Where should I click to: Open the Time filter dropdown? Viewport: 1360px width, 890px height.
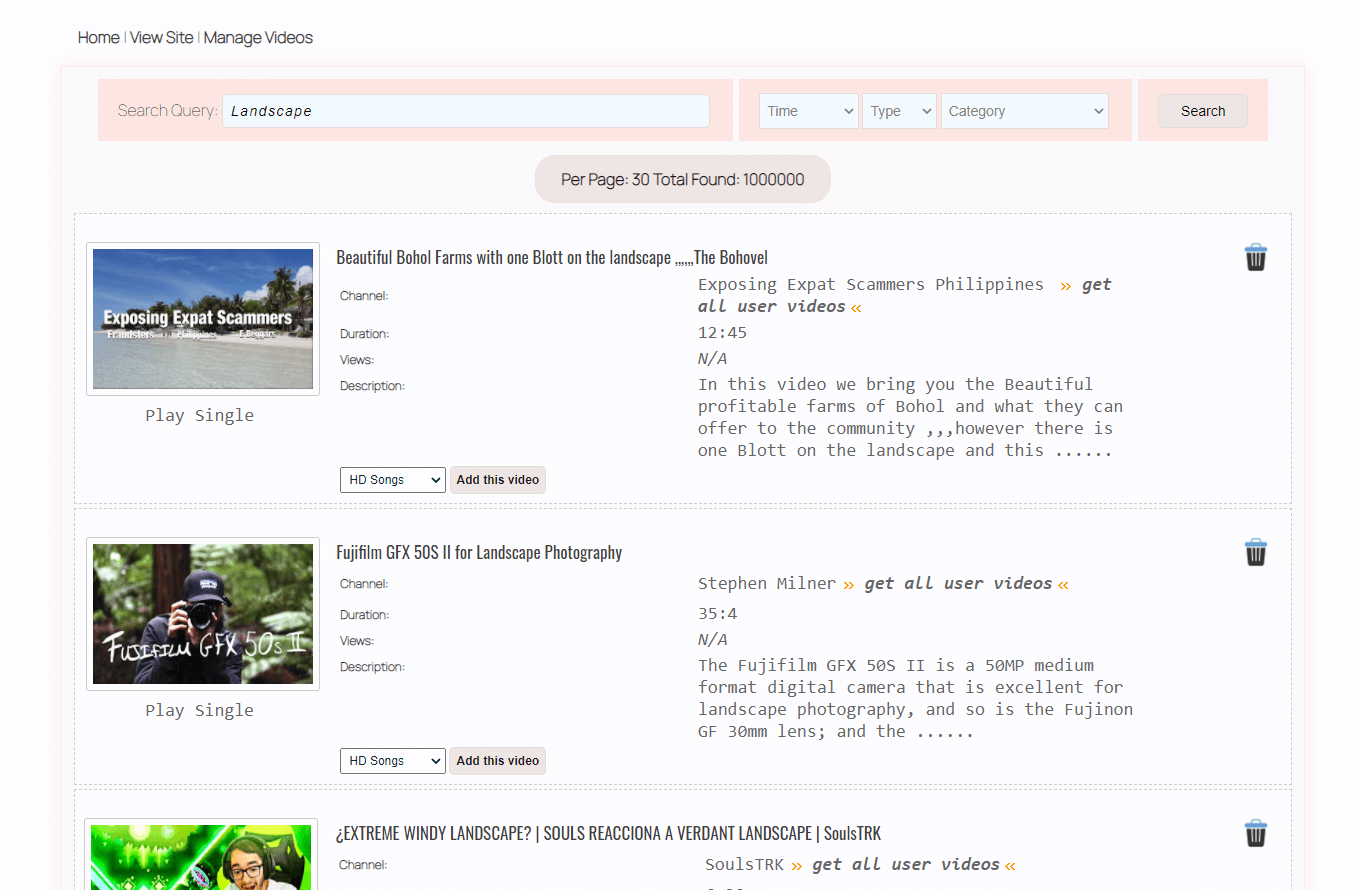[x=808, y=111]
